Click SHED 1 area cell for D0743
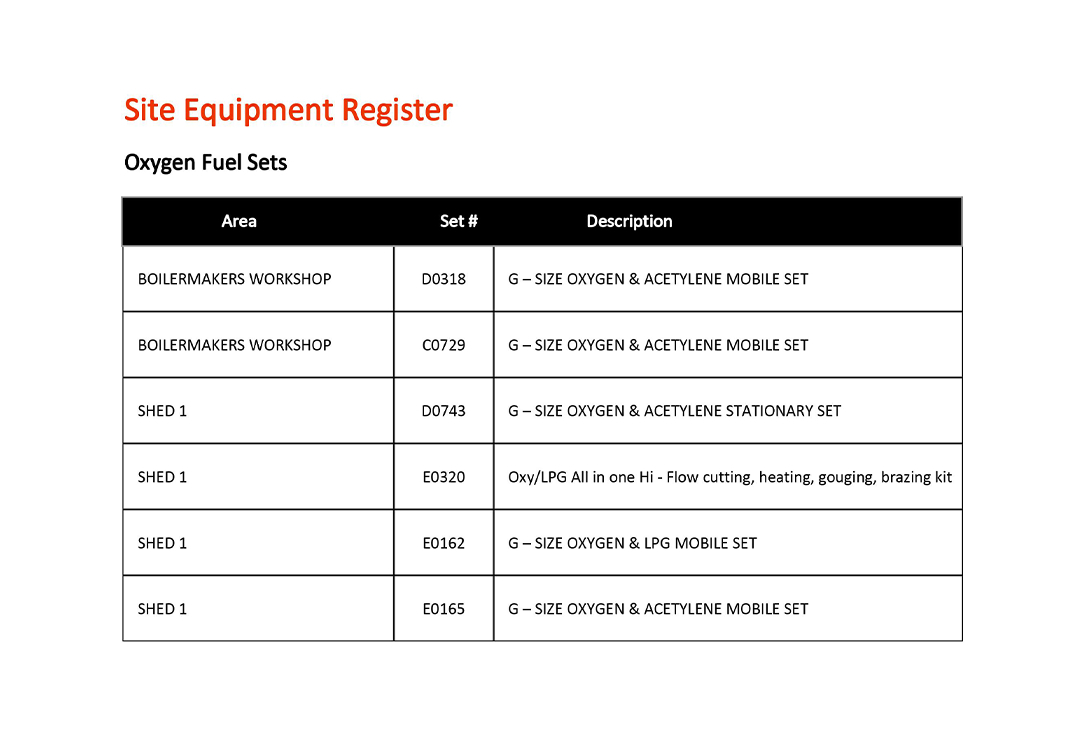This screenshot has width=1078, height=746. coord(258,411)
